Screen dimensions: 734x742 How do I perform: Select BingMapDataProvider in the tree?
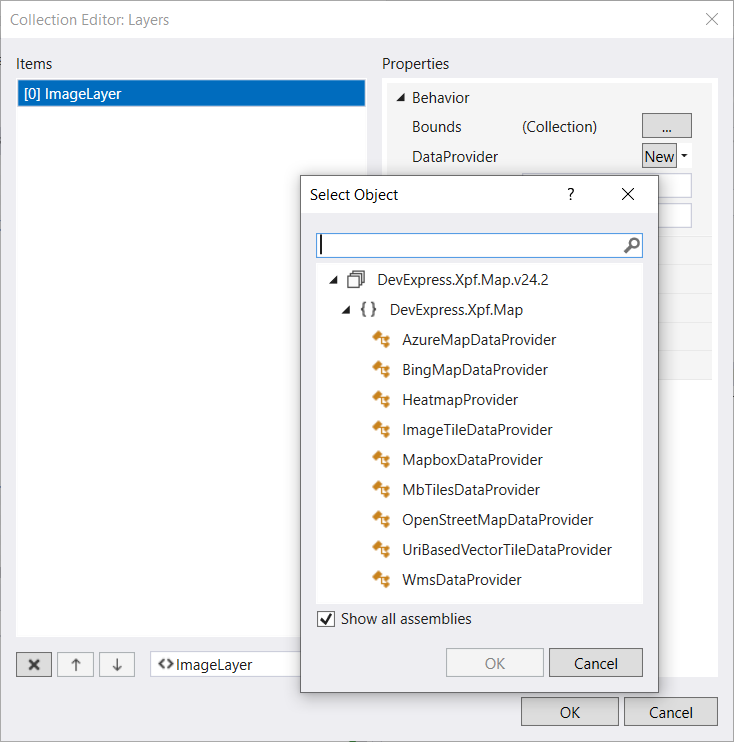click(x=475, y=370)
